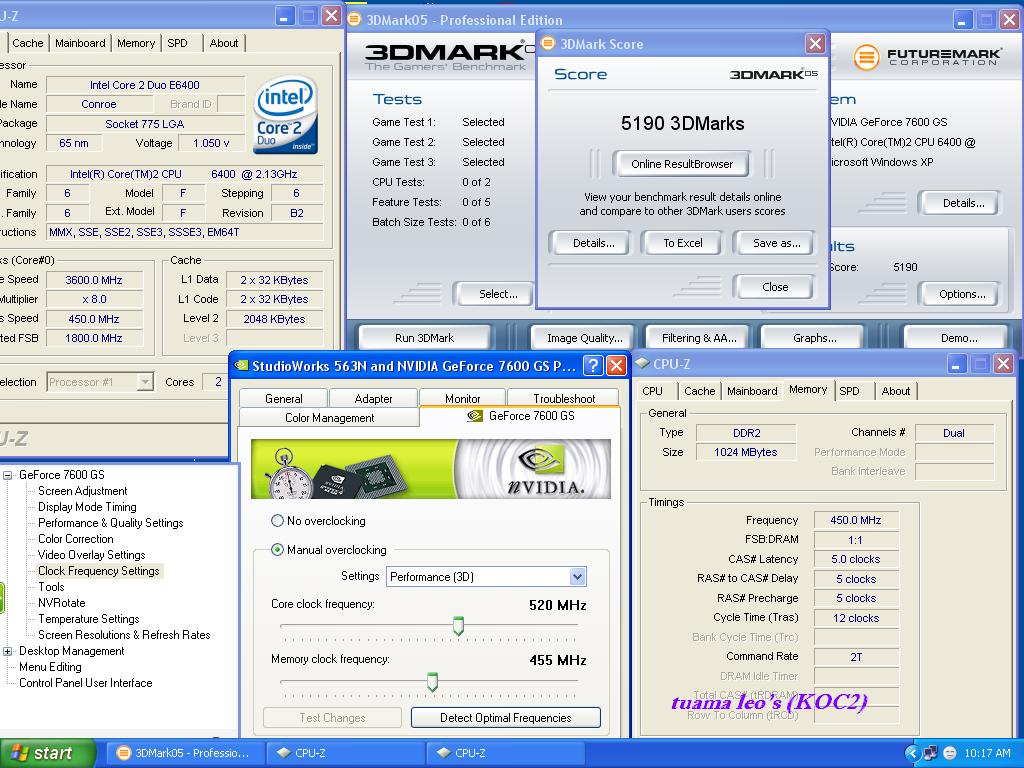
Task: Select the No overclocking radio button
Action: 277,520
